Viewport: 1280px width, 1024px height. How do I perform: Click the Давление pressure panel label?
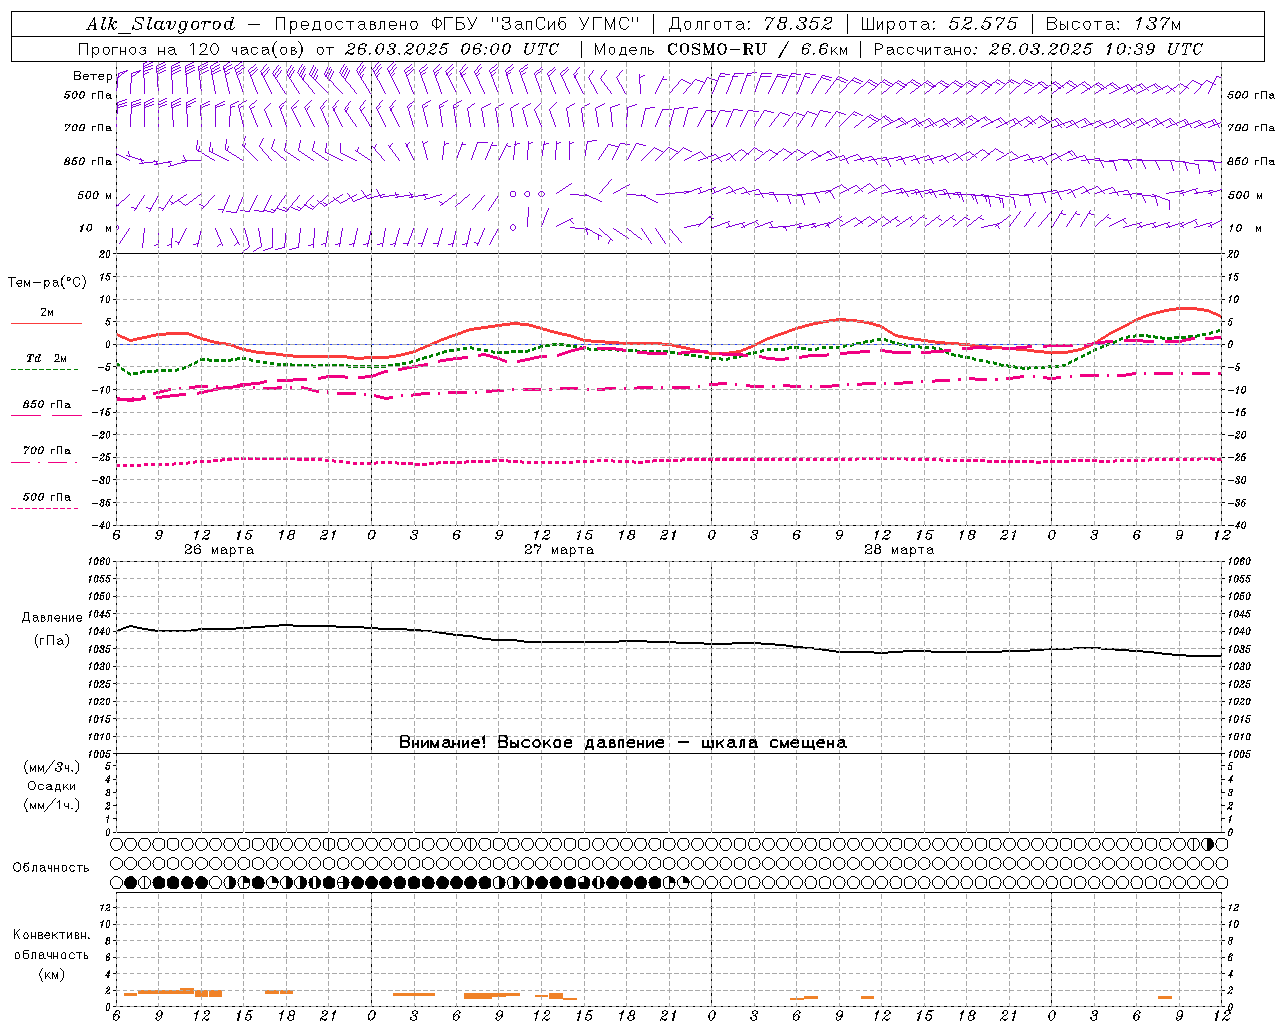click(x=51, y=618)
